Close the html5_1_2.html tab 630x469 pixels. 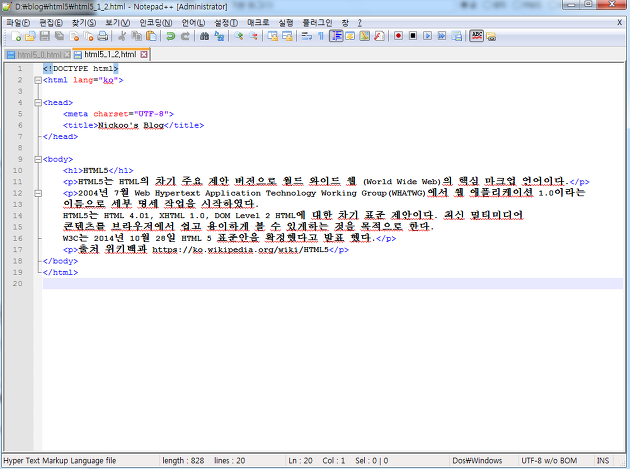144,54
